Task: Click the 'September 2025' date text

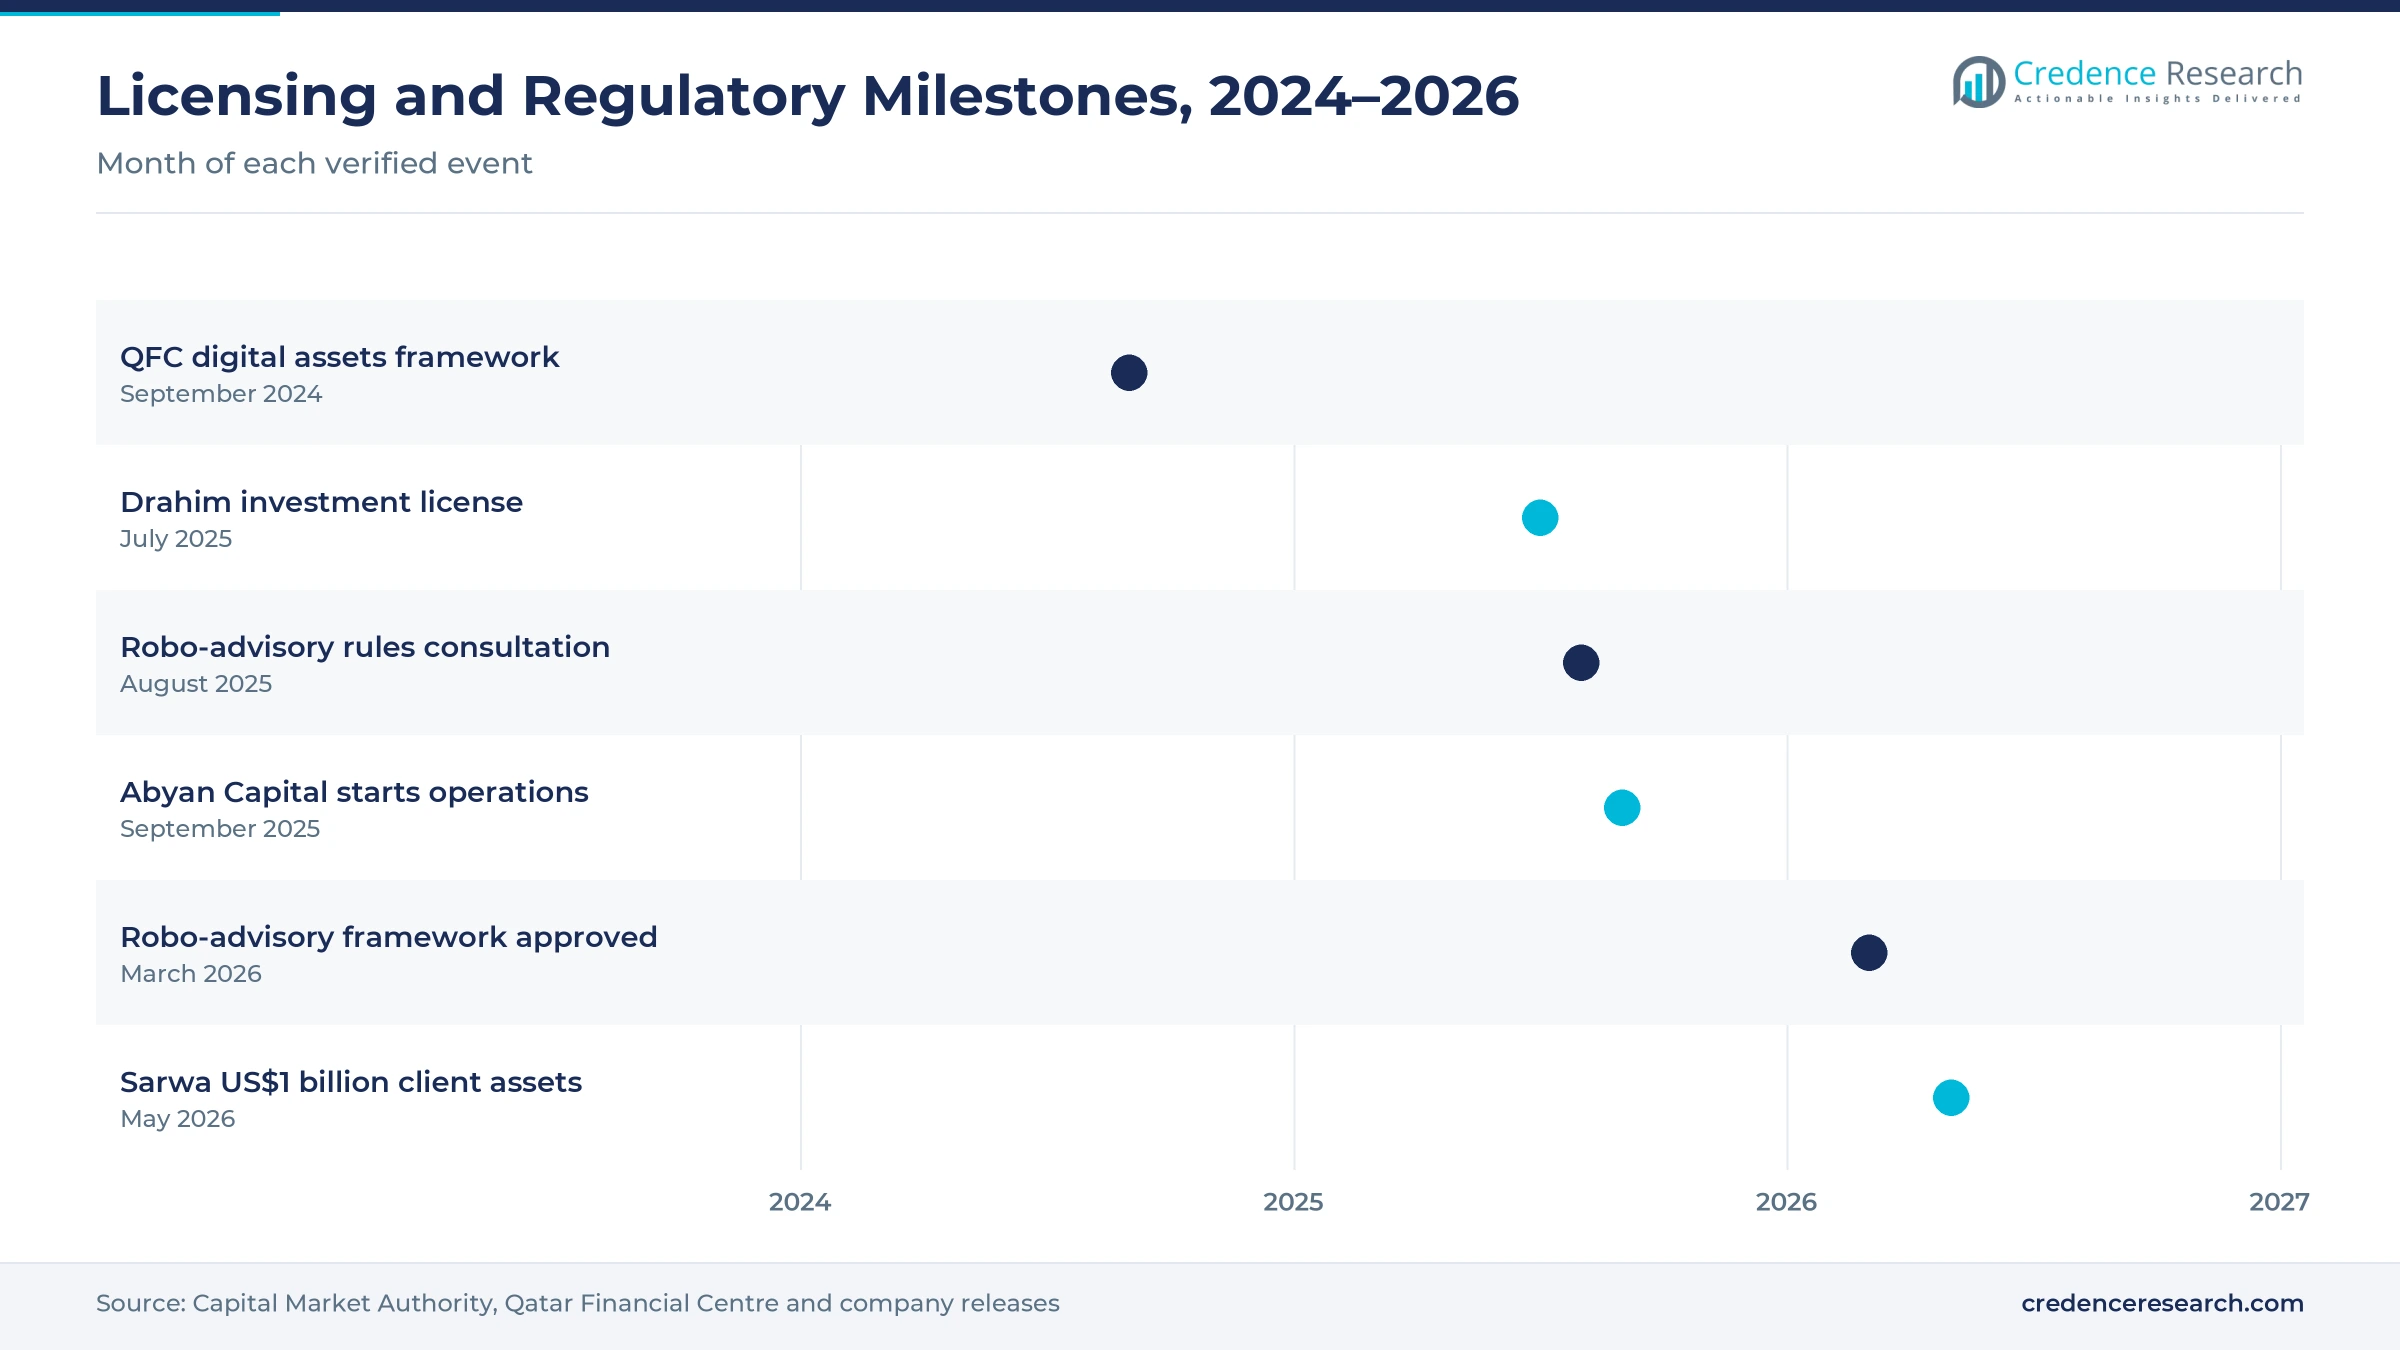Action: coord(220,829)
